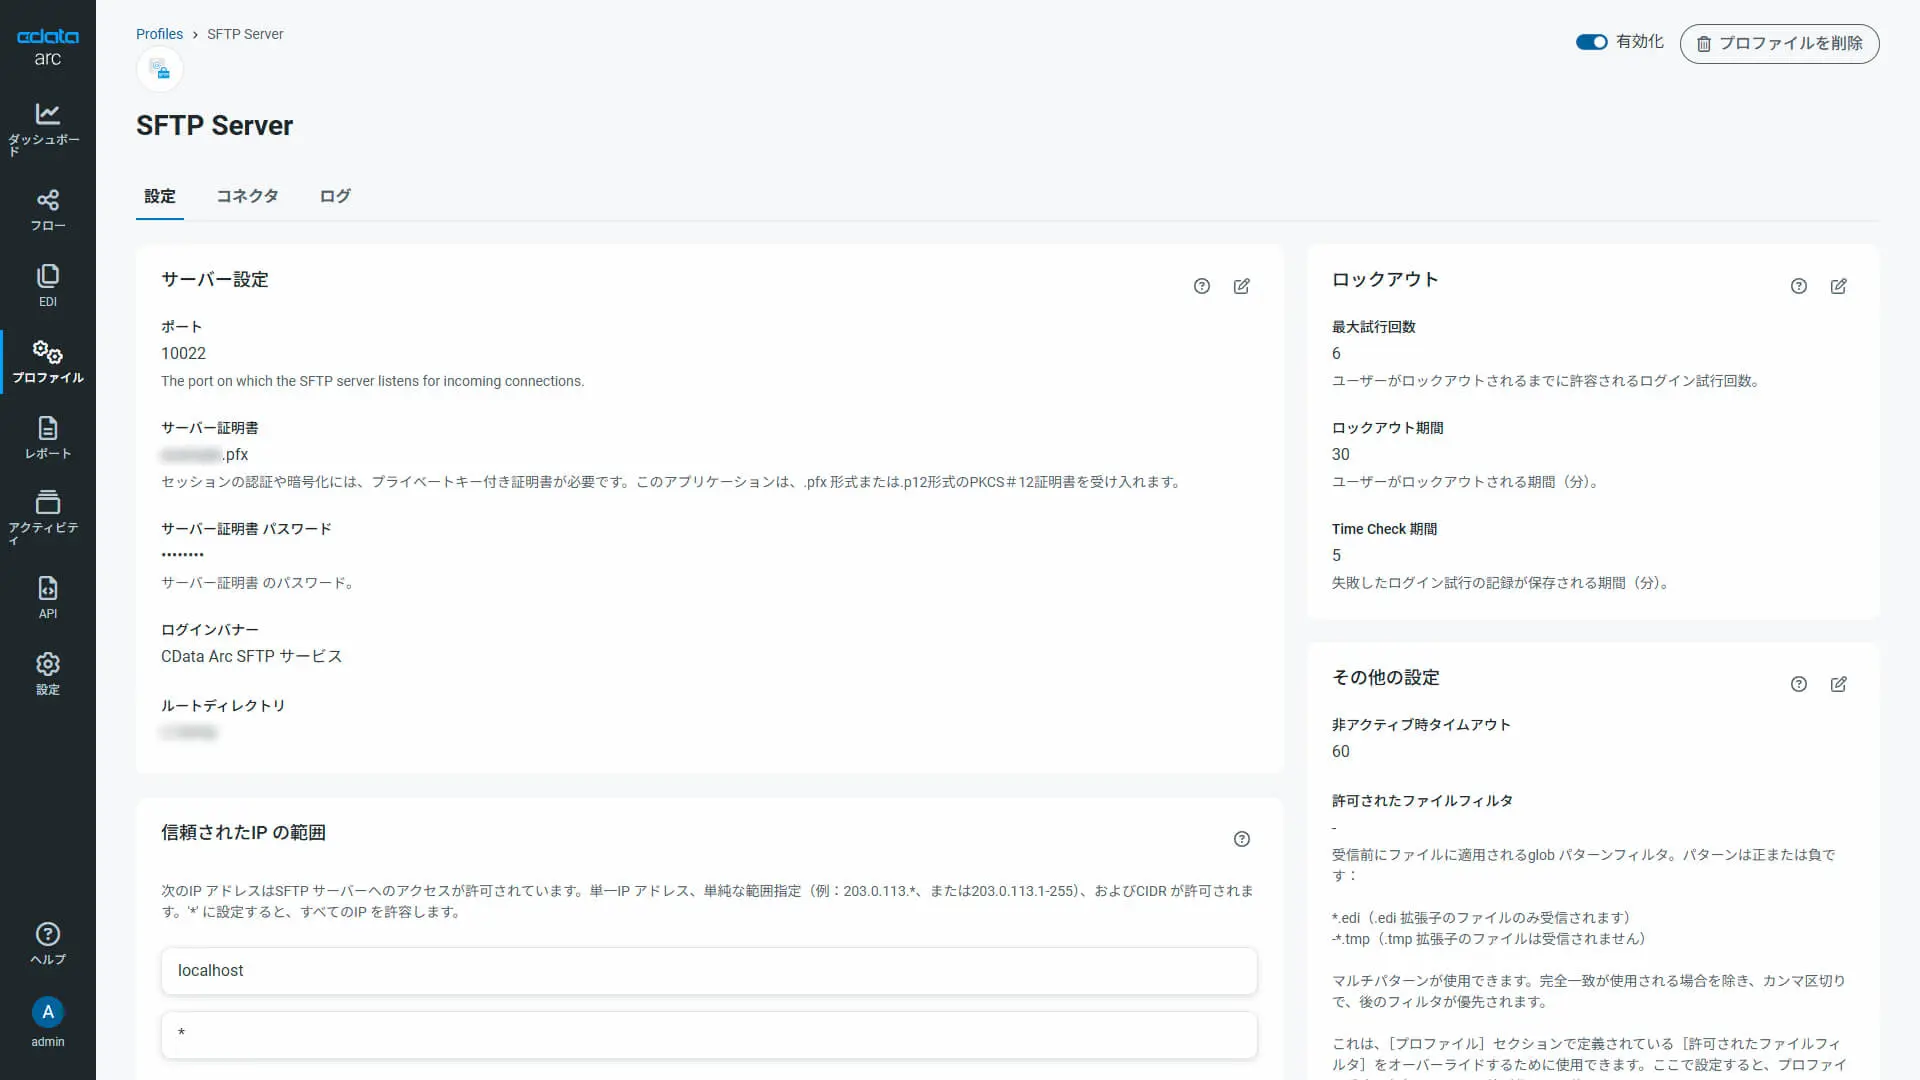Image resolution: width=1920 pixels, height=1080 pixels.
Task: Open the Activity sidebar item
Action: (x=47, y=515)
